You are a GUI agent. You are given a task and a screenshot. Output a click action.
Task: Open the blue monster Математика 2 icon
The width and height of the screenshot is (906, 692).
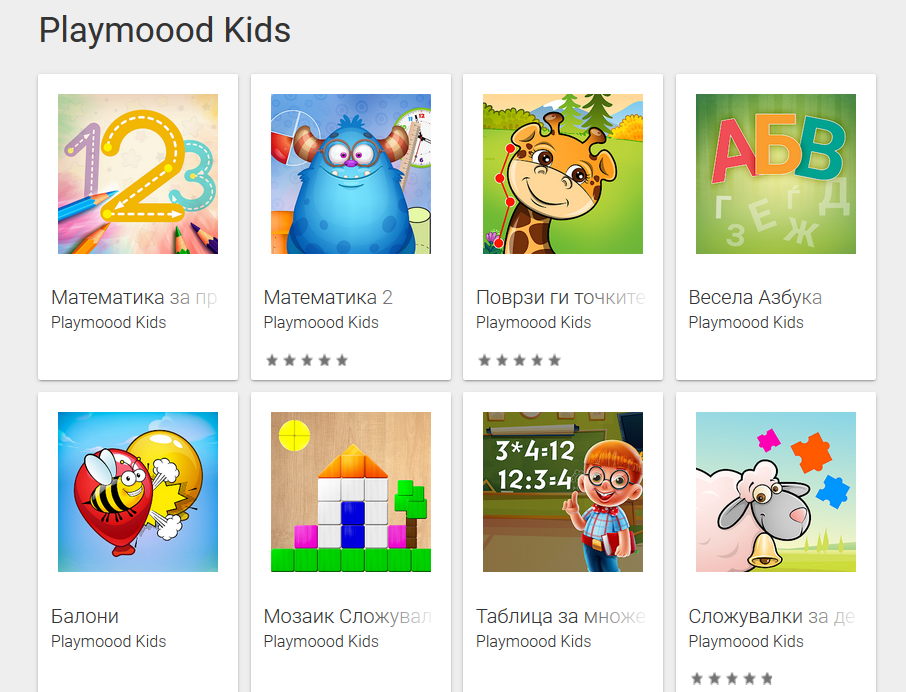pos(351,174)
